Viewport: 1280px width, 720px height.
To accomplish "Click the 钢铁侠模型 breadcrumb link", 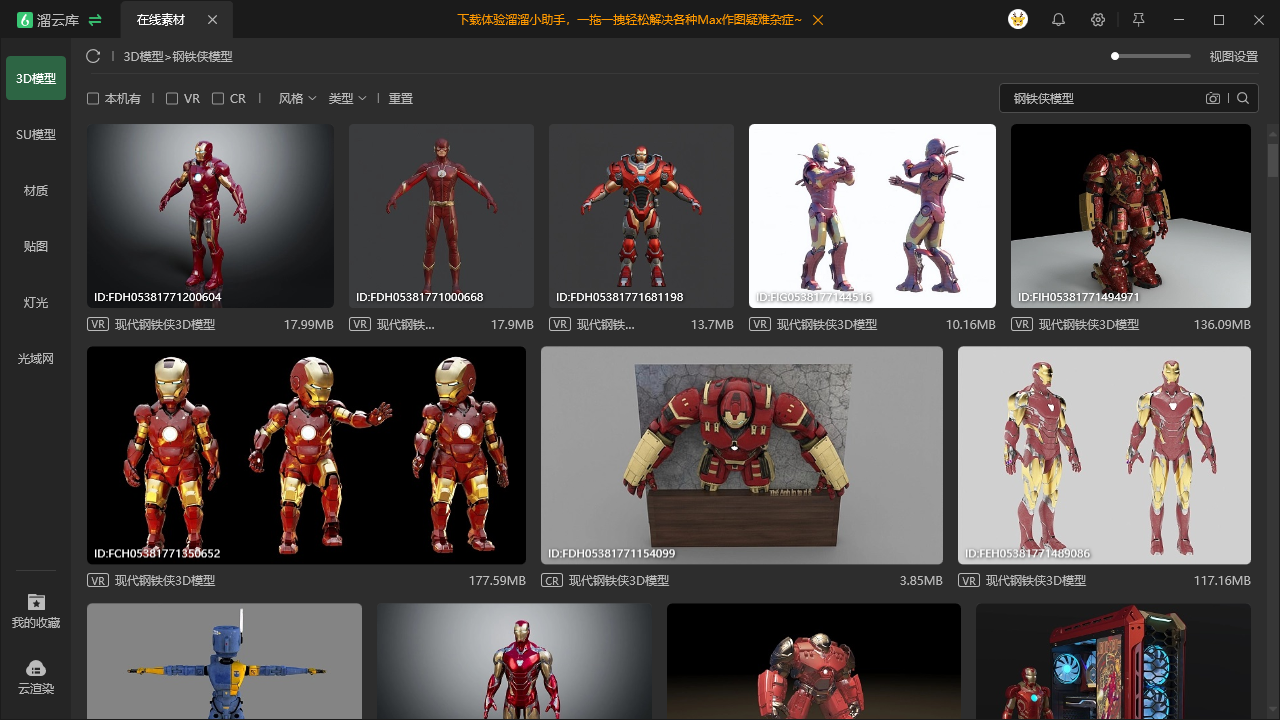I will 203,57.
